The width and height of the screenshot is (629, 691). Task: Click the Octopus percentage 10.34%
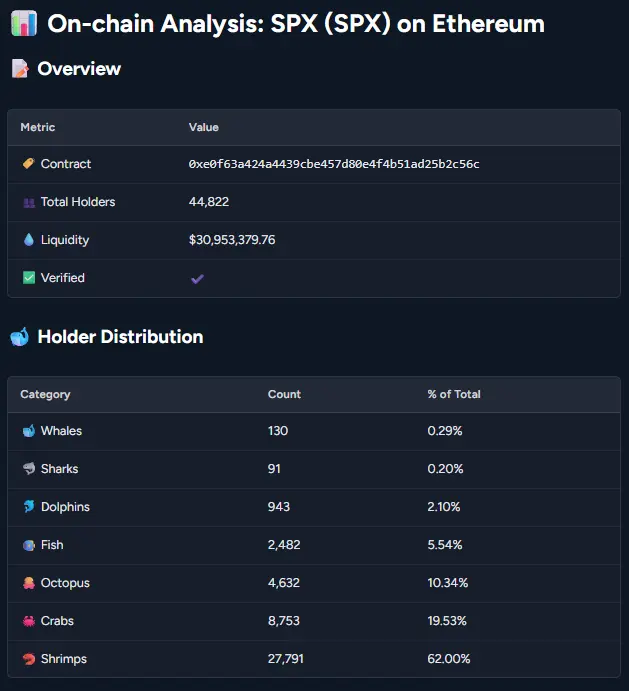click(x=447, y=583)
